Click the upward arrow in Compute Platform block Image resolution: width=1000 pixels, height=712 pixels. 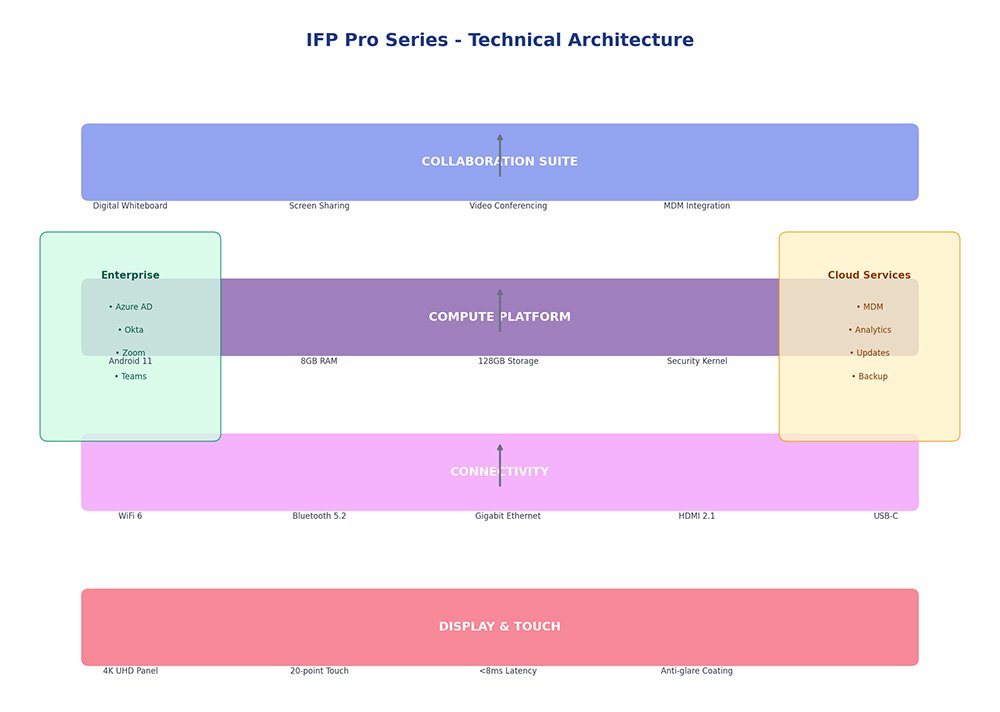coord(500,310)
